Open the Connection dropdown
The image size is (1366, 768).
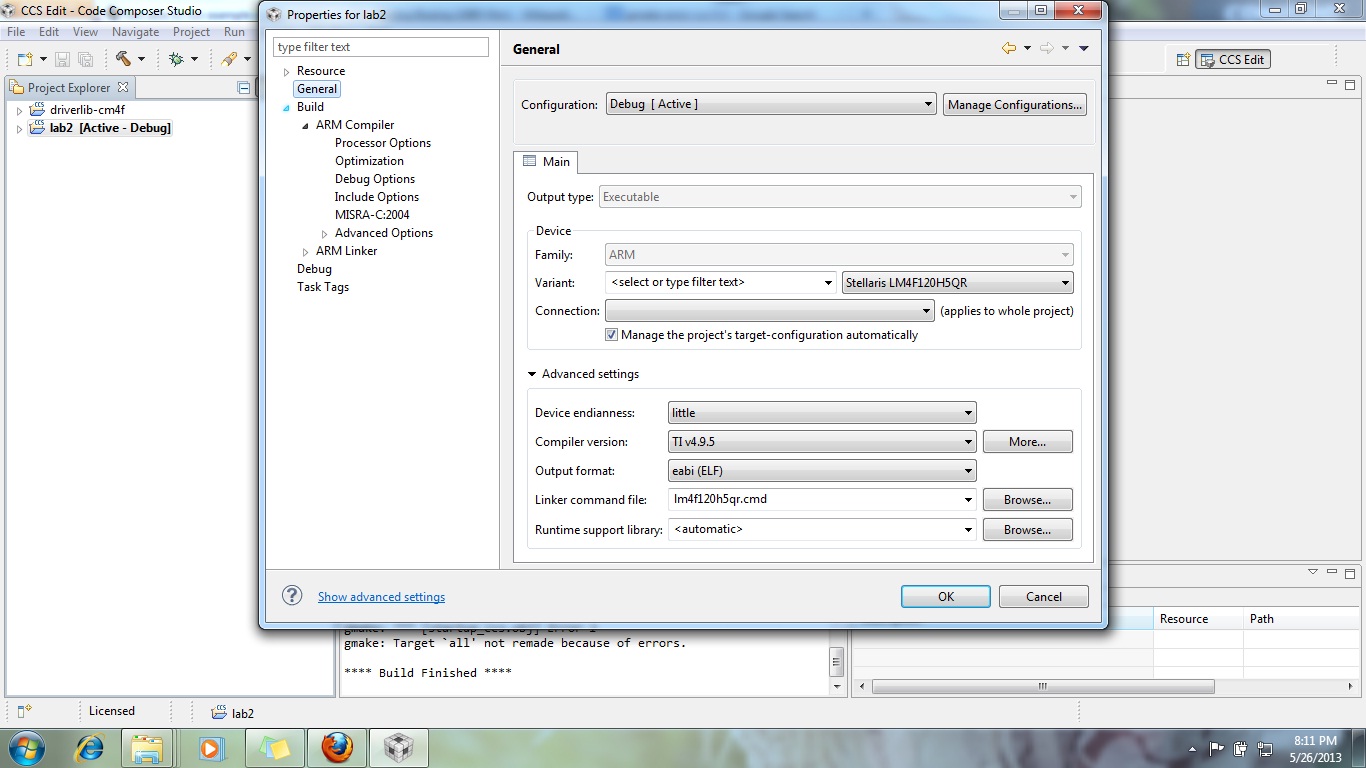pos(770,311)
